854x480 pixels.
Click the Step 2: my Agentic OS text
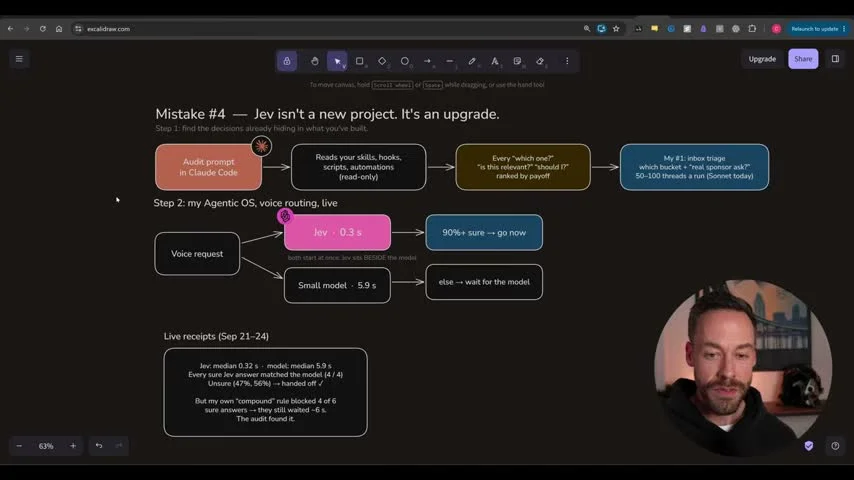tap(245, 203)
